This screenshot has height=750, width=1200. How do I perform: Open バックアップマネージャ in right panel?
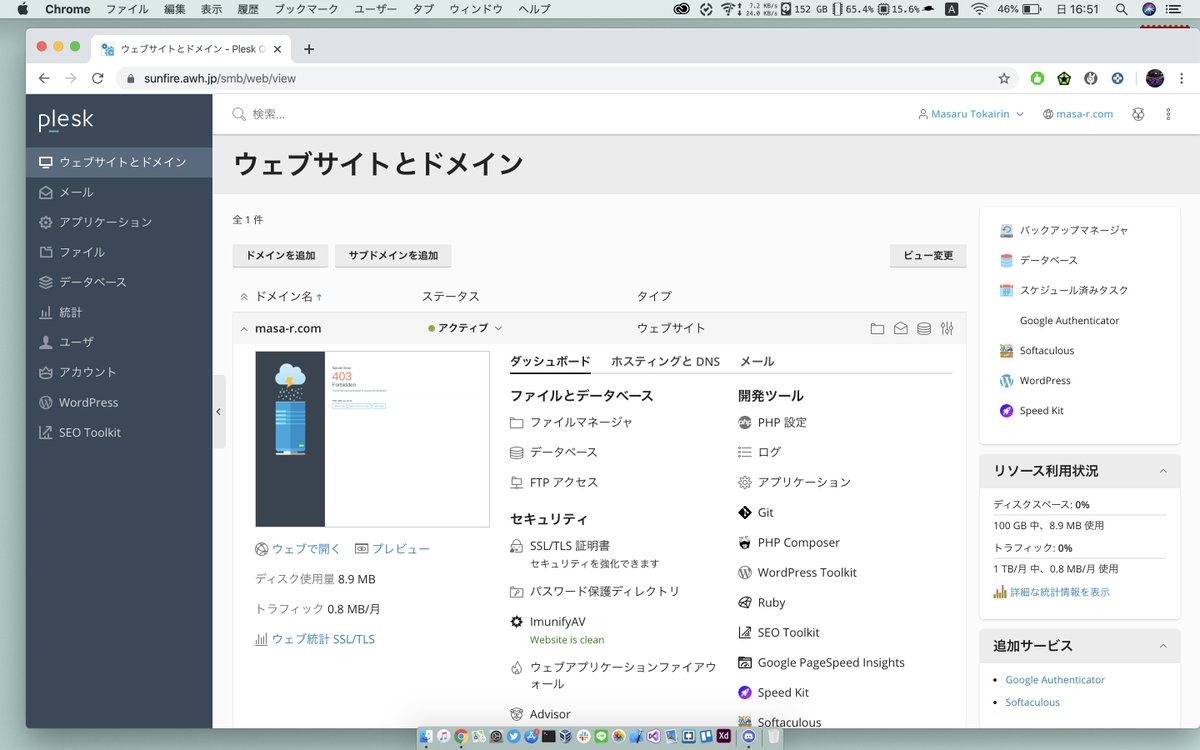[1064, 230]
